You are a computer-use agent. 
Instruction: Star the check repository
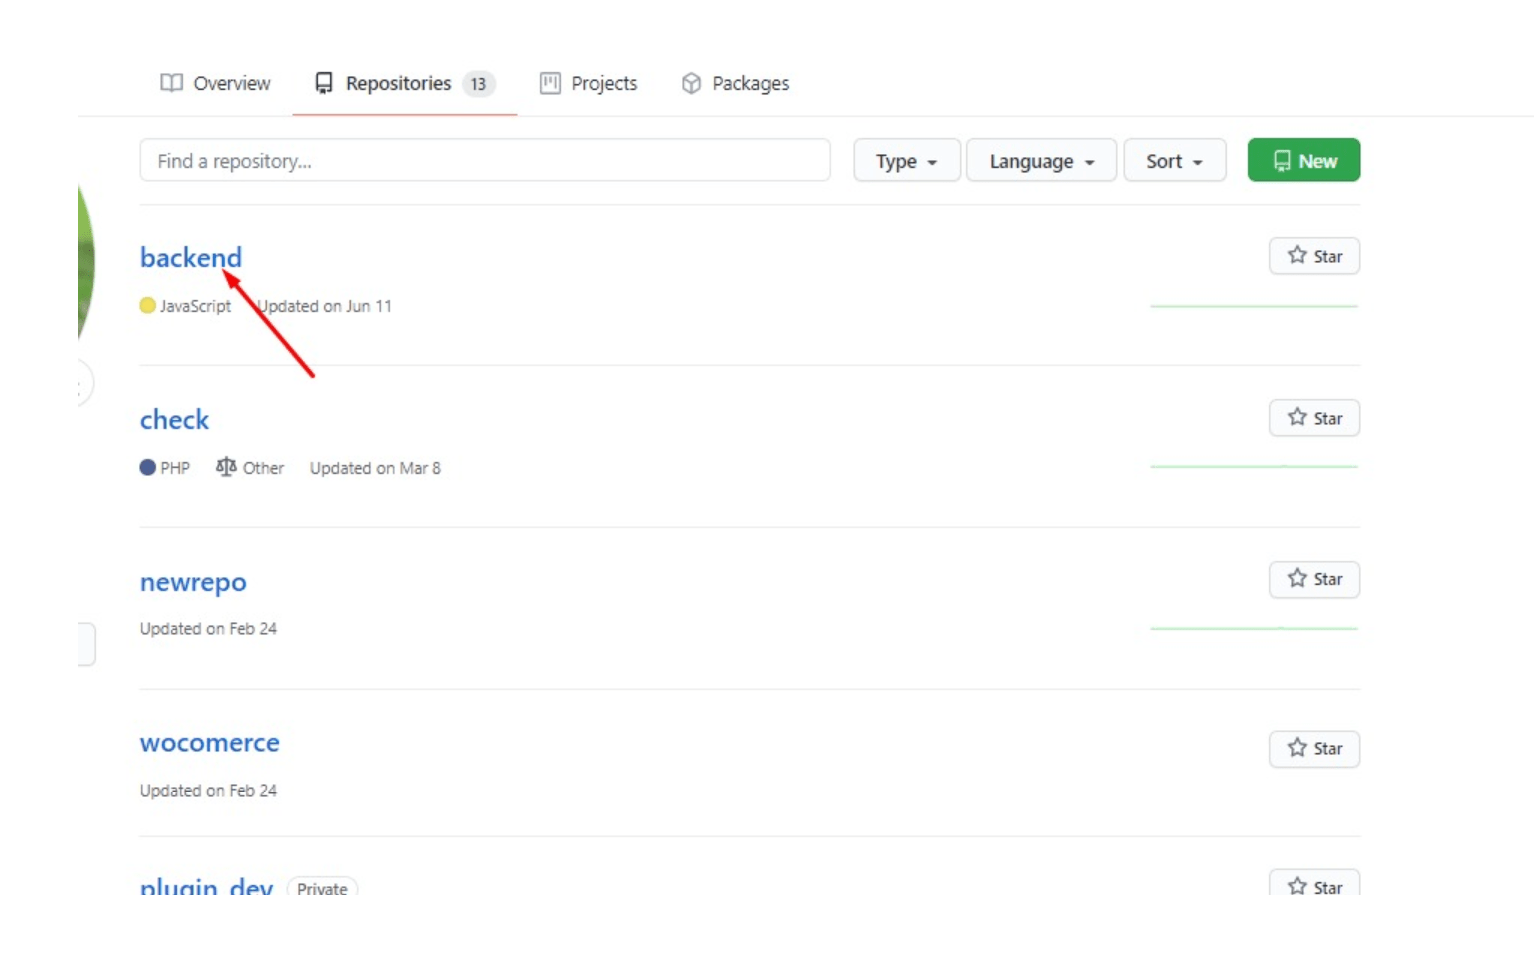click(x=1313, y=418)
